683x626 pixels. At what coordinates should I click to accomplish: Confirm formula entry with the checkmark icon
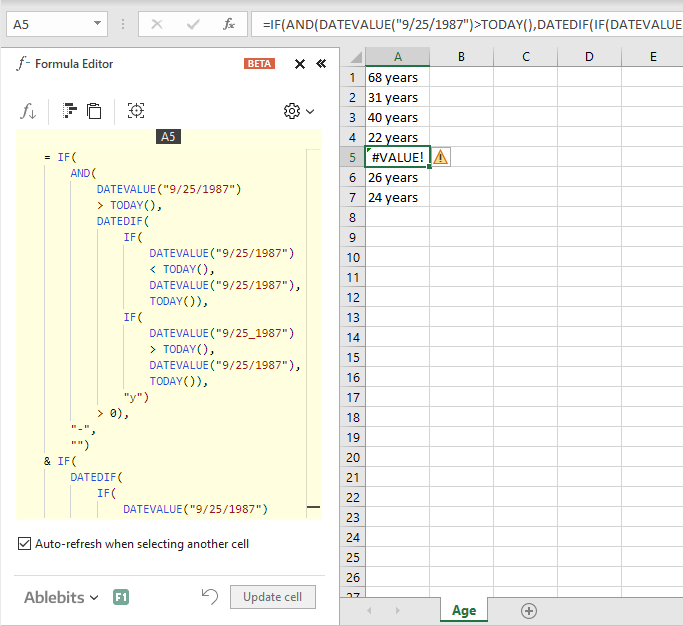click(x=193, y=24)
